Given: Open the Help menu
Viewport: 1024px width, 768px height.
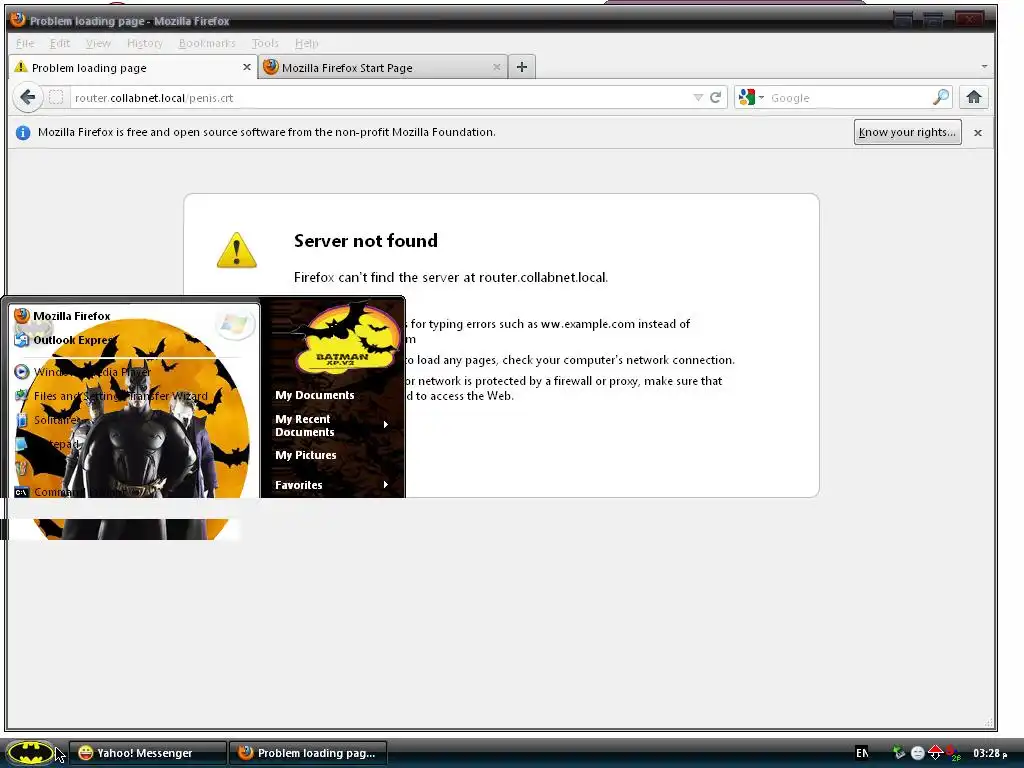Looking at the screenshot, I should pyautogui.click(x=306, y=43).
